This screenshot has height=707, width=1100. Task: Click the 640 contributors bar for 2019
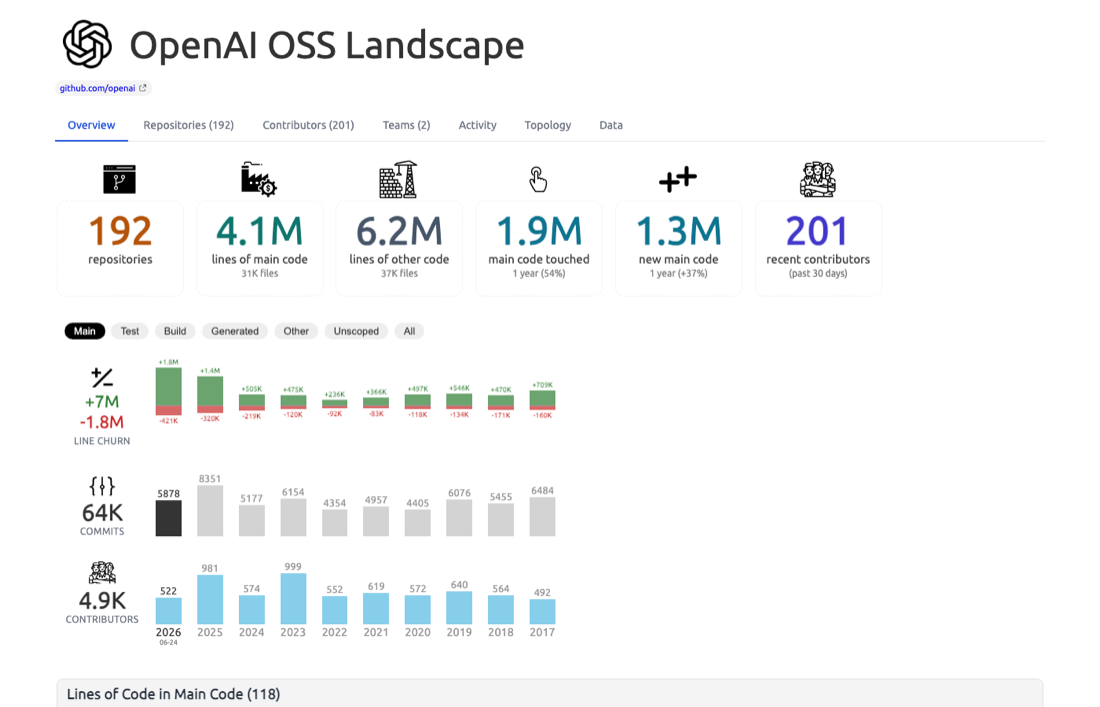(x=460, y=608)
